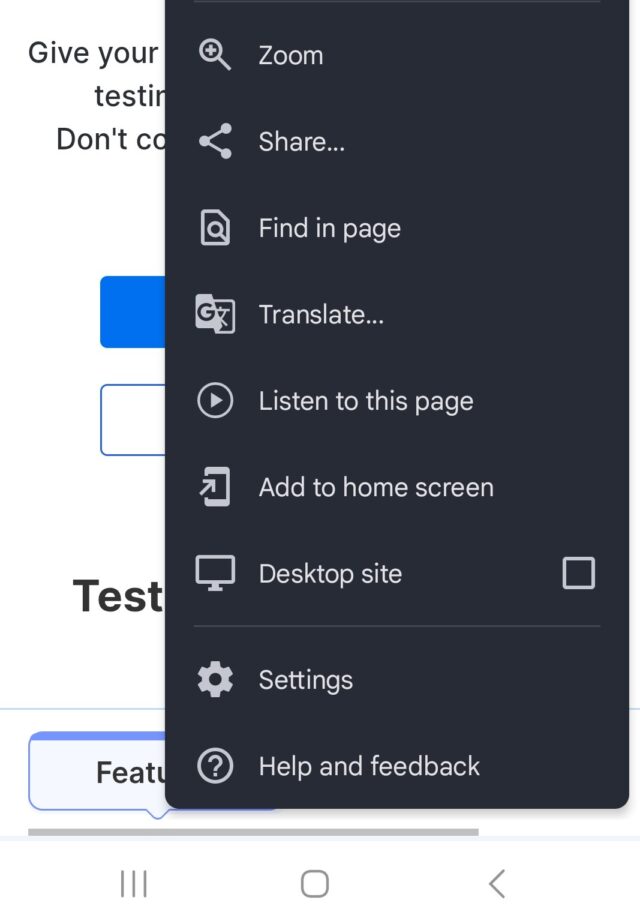The width and height of the screenshot is (640, 921).
Task: Open Settings via the gear icon
Action: click(x=214, y=679)
